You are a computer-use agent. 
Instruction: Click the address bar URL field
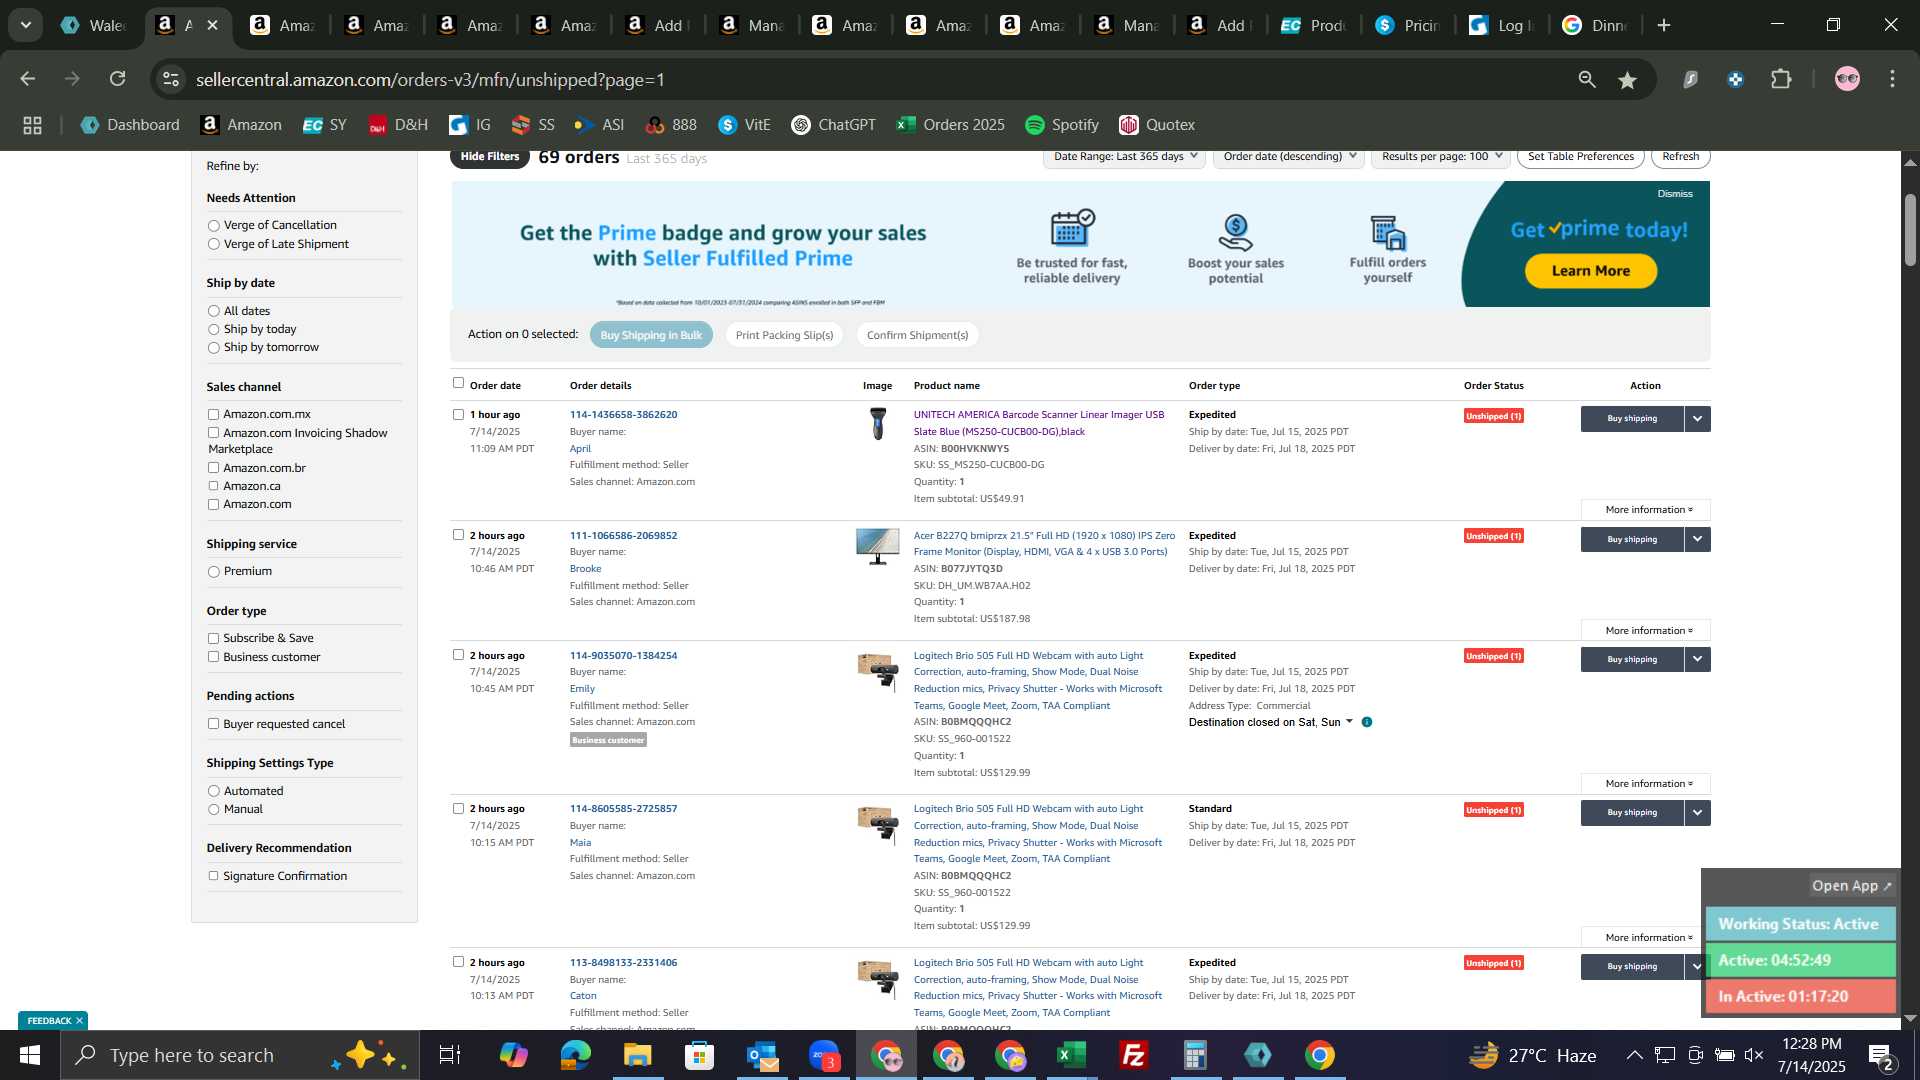click(x=860, y=79)
